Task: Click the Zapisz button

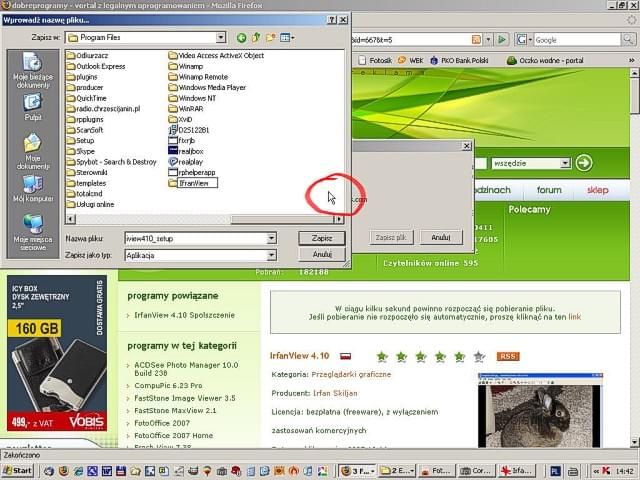Action: pyautogui.click(x=322, y=238)
